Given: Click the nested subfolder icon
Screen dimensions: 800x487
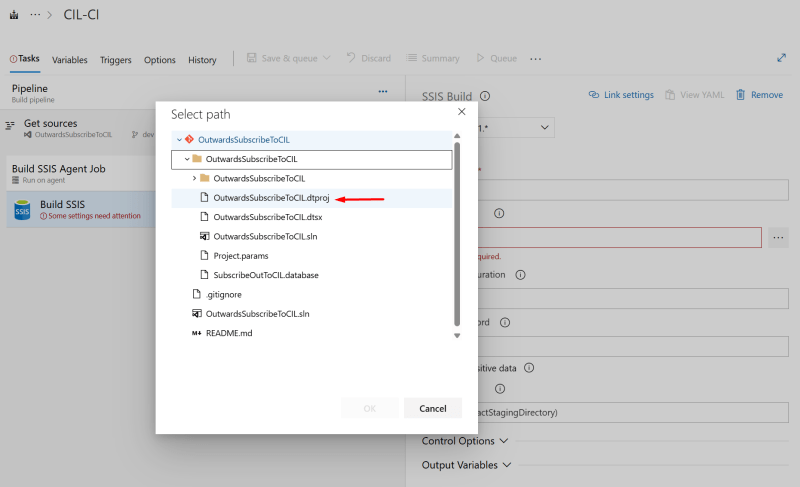Looking at the screenshot, I should pos(205,178).
